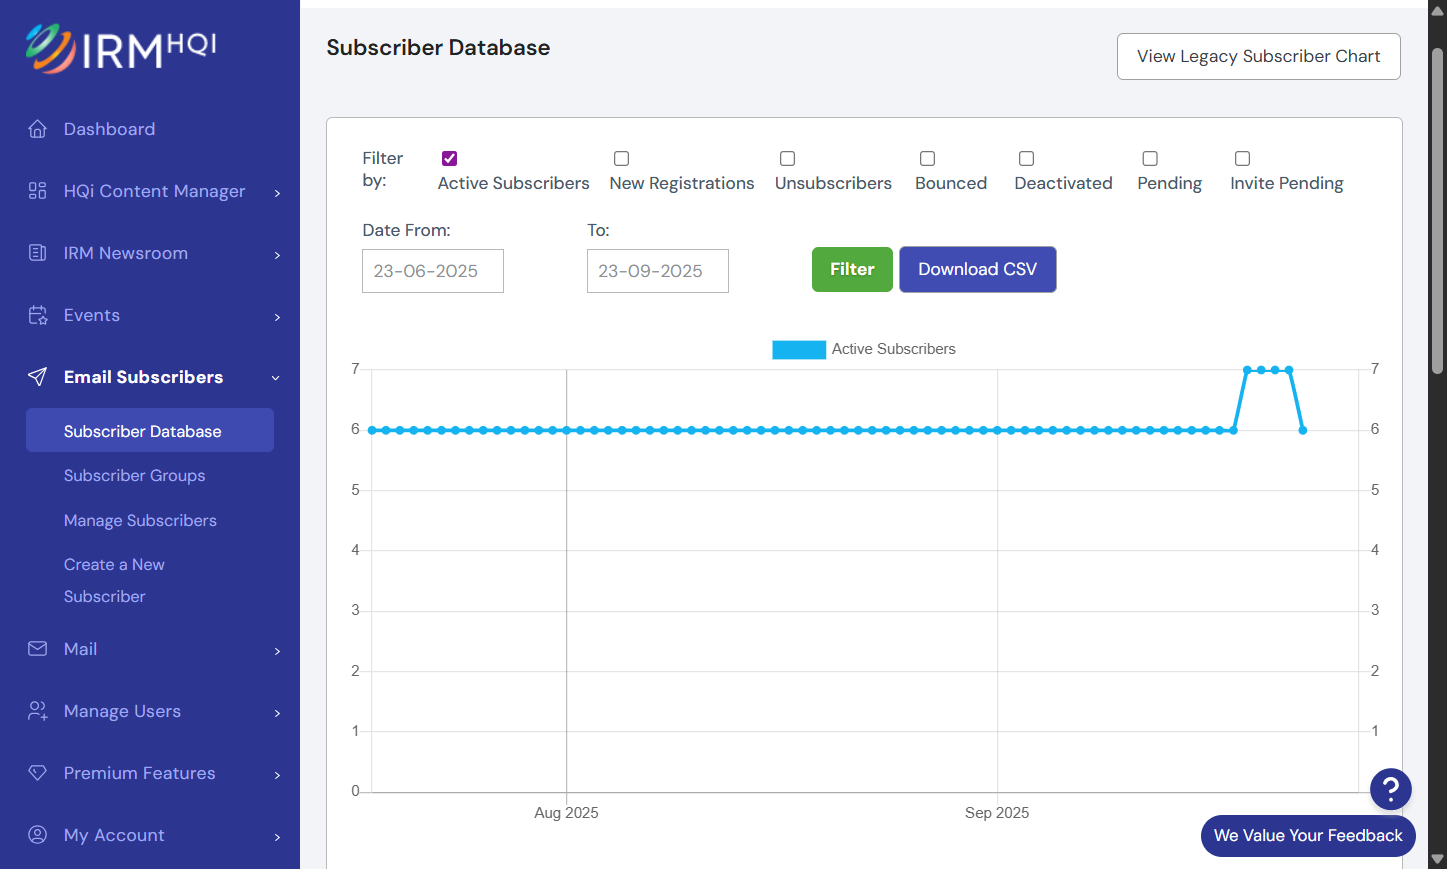Check the Bounced filter checkbox

928,159
